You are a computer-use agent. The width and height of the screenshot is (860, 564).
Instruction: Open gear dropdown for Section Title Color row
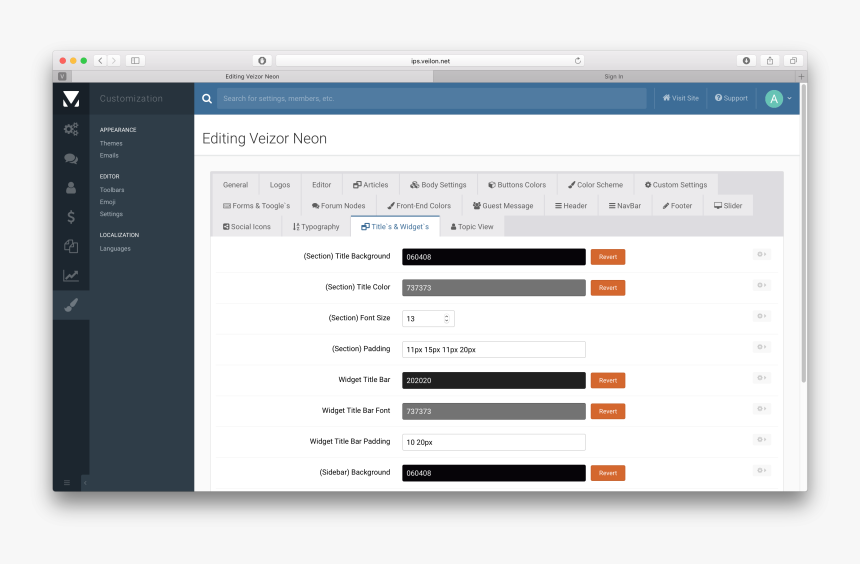(x=761, y=285)
